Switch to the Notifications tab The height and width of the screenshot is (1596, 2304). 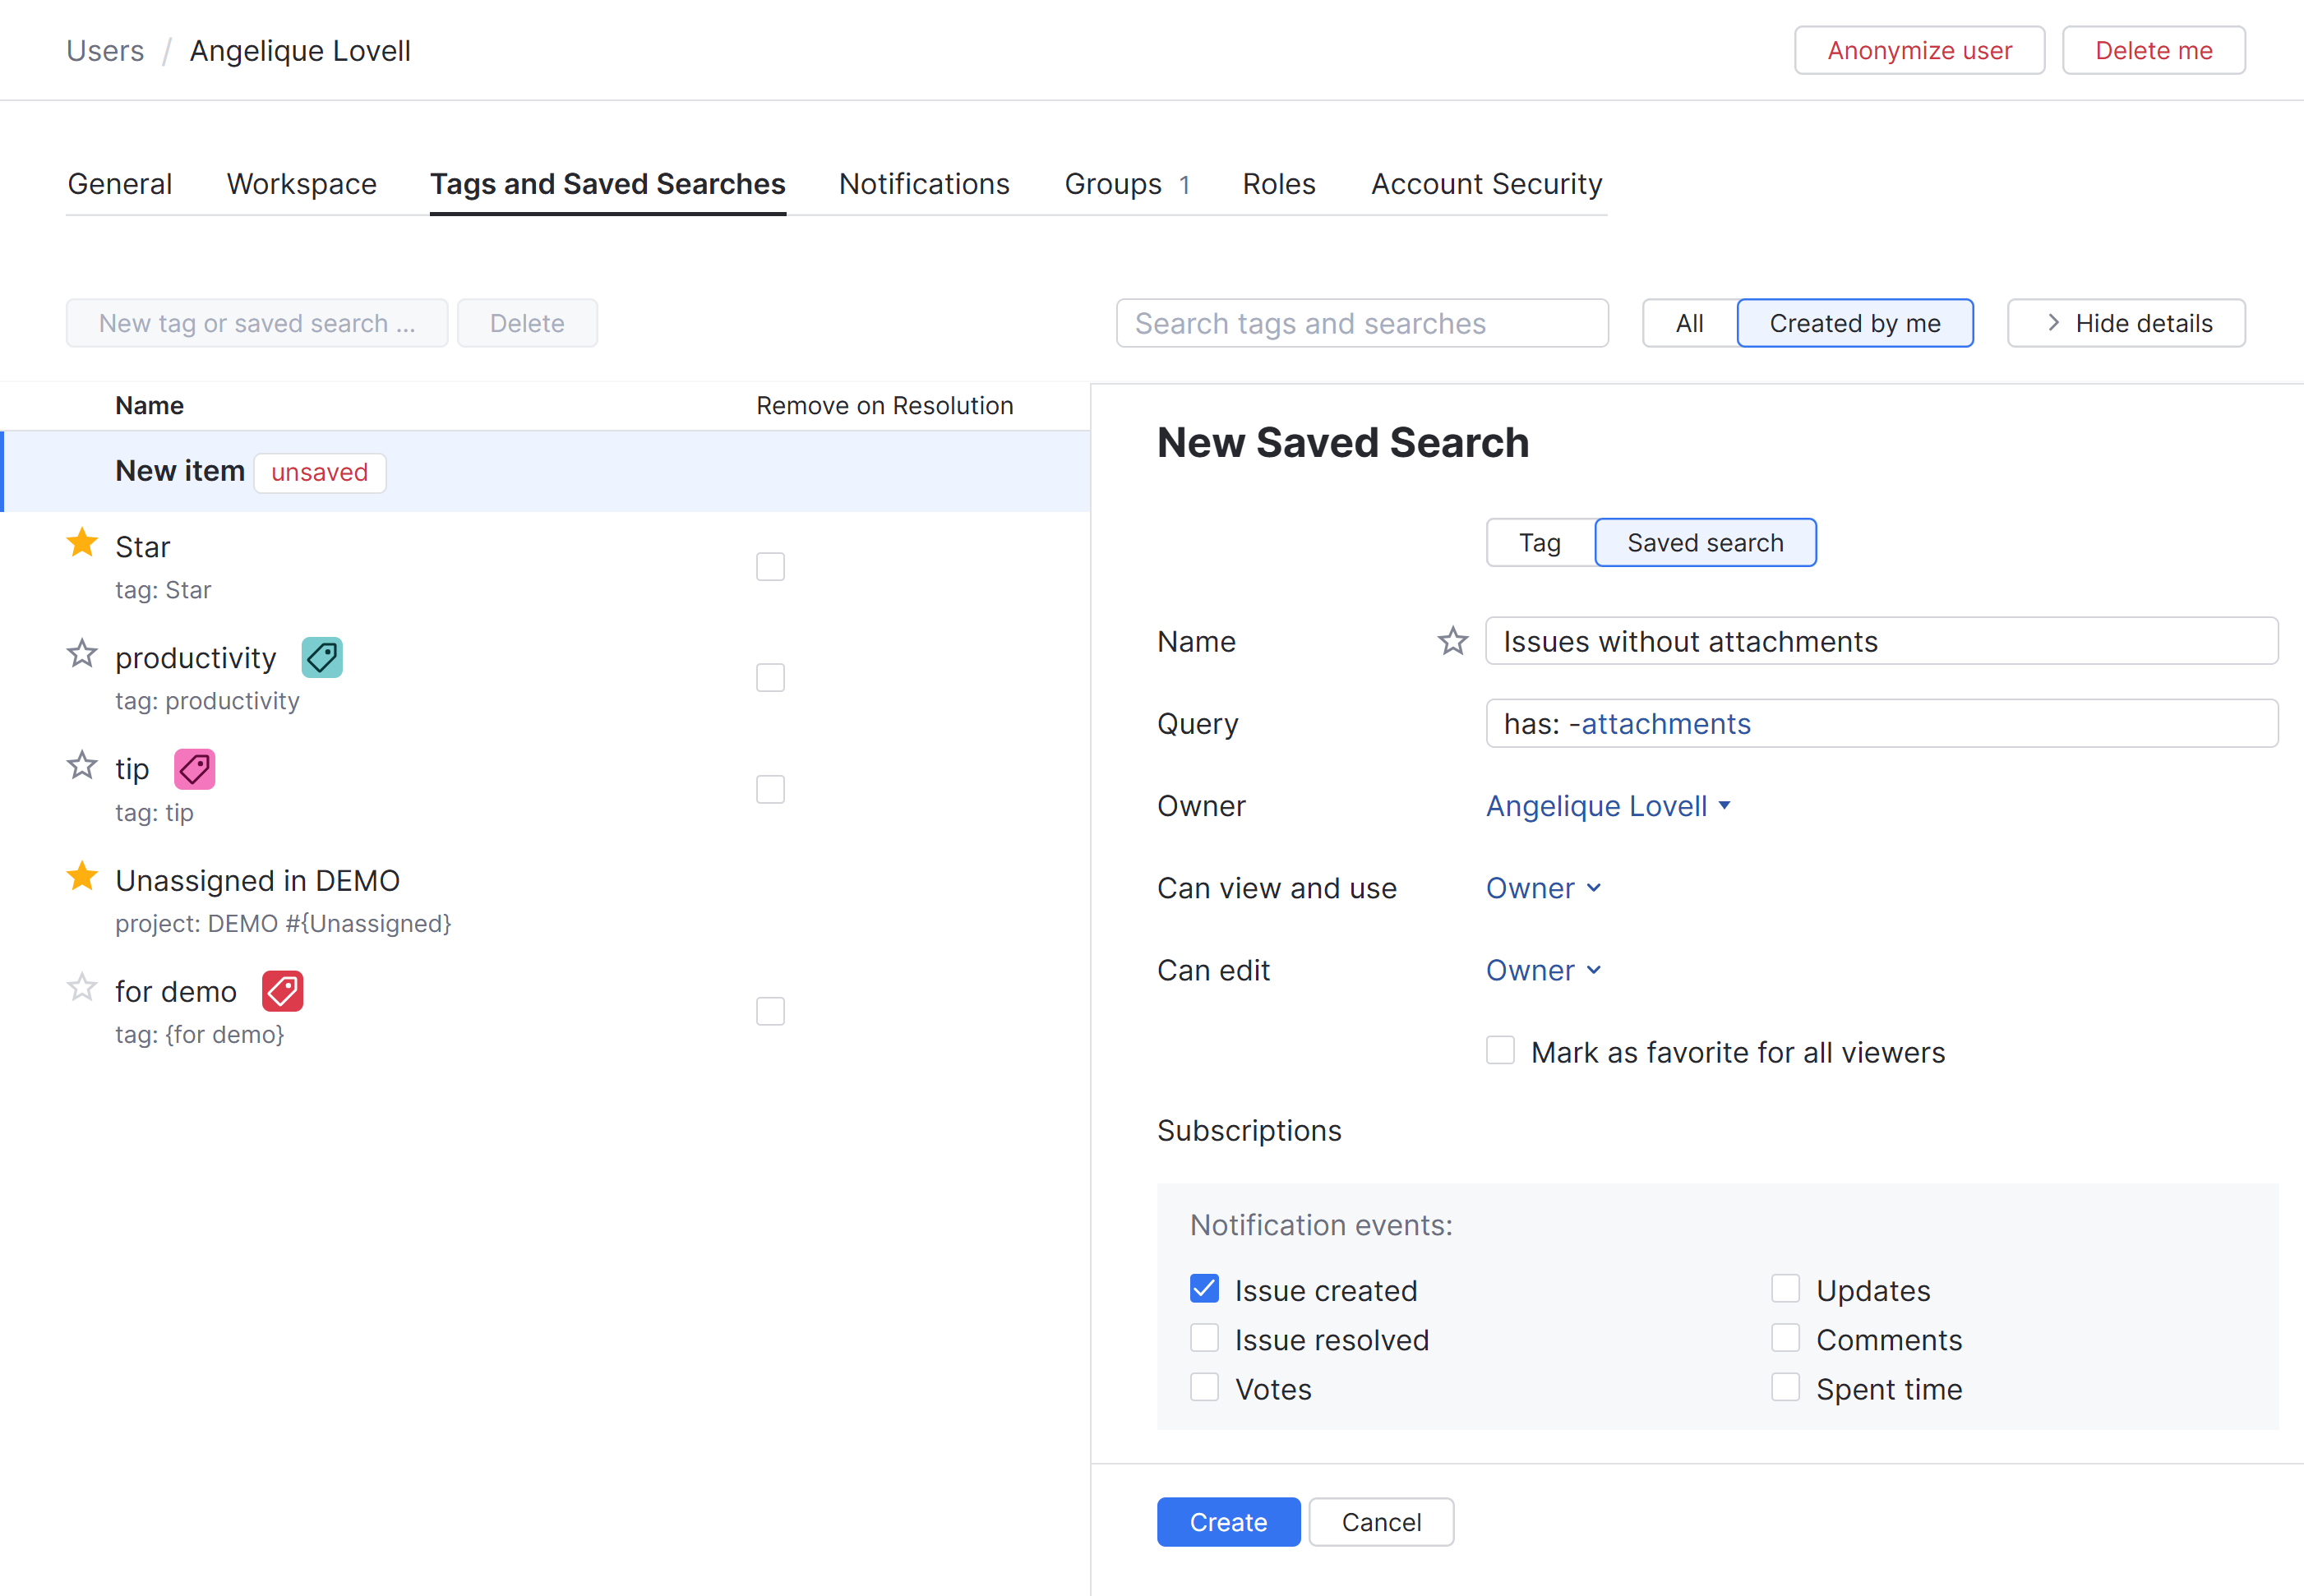pos(923,184)
